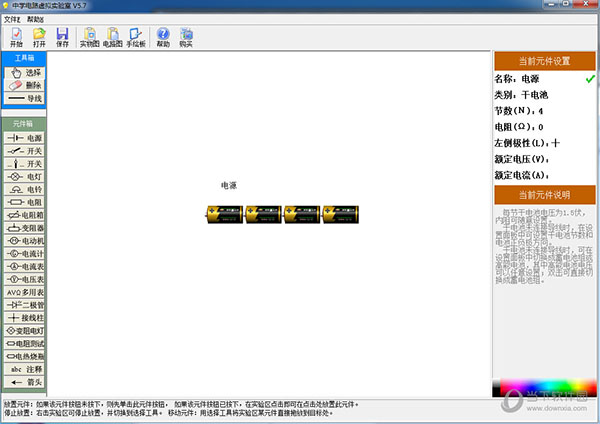Select the 删除 eraser tool
600x424 pixels.
(x=24, y=85)
